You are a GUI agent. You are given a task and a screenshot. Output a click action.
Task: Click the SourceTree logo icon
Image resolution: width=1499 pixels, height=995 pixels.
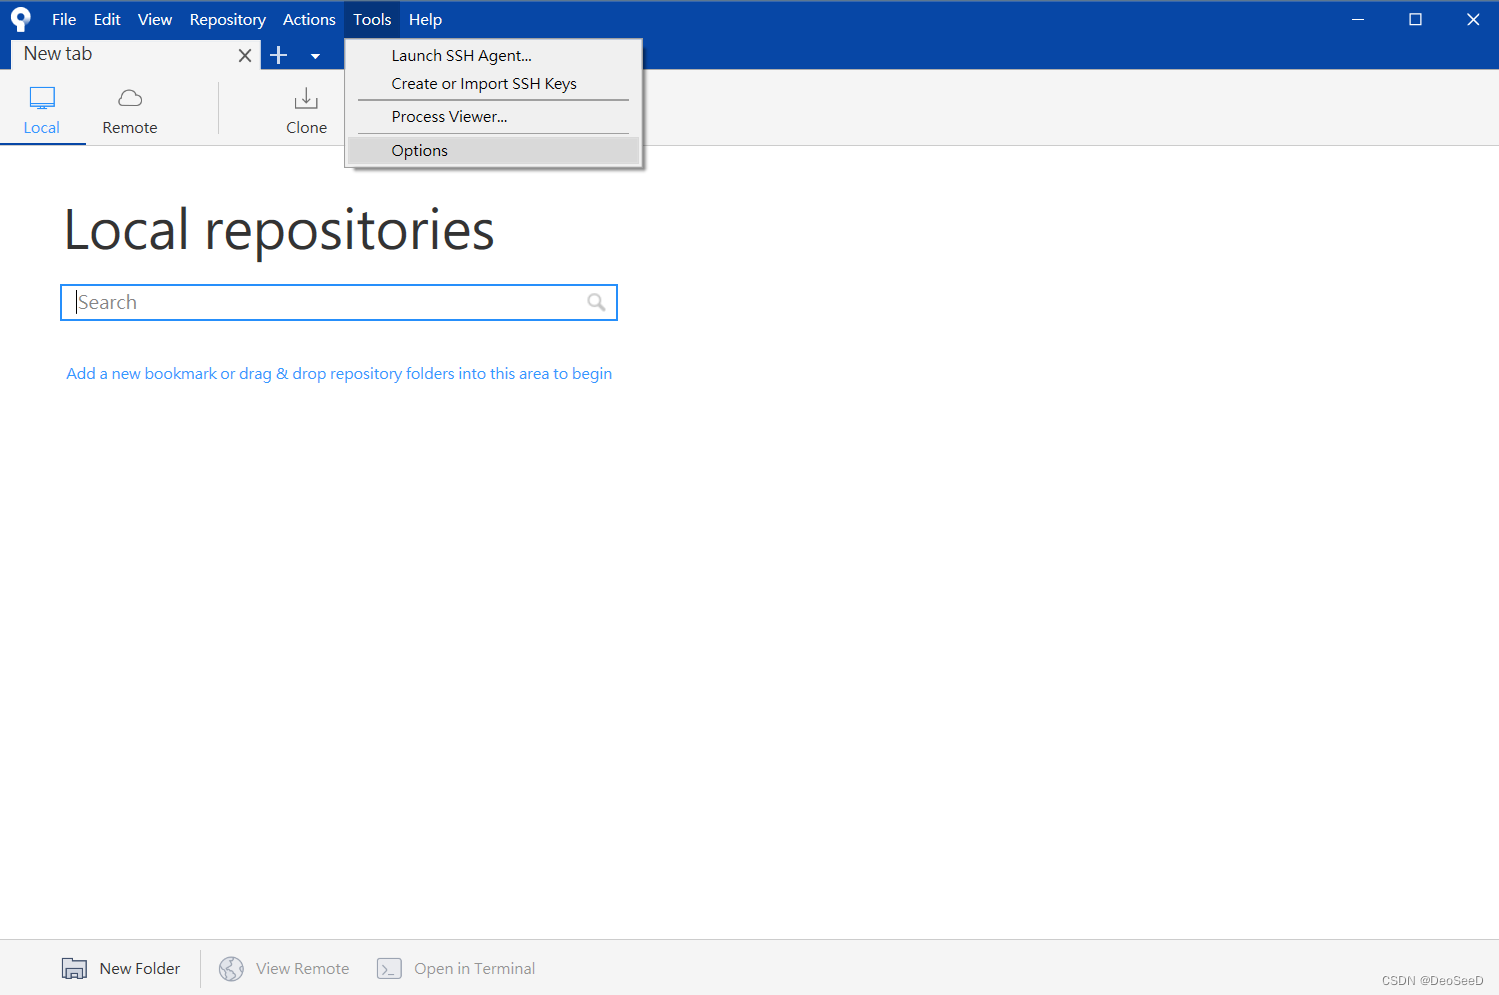pos(20,18)
